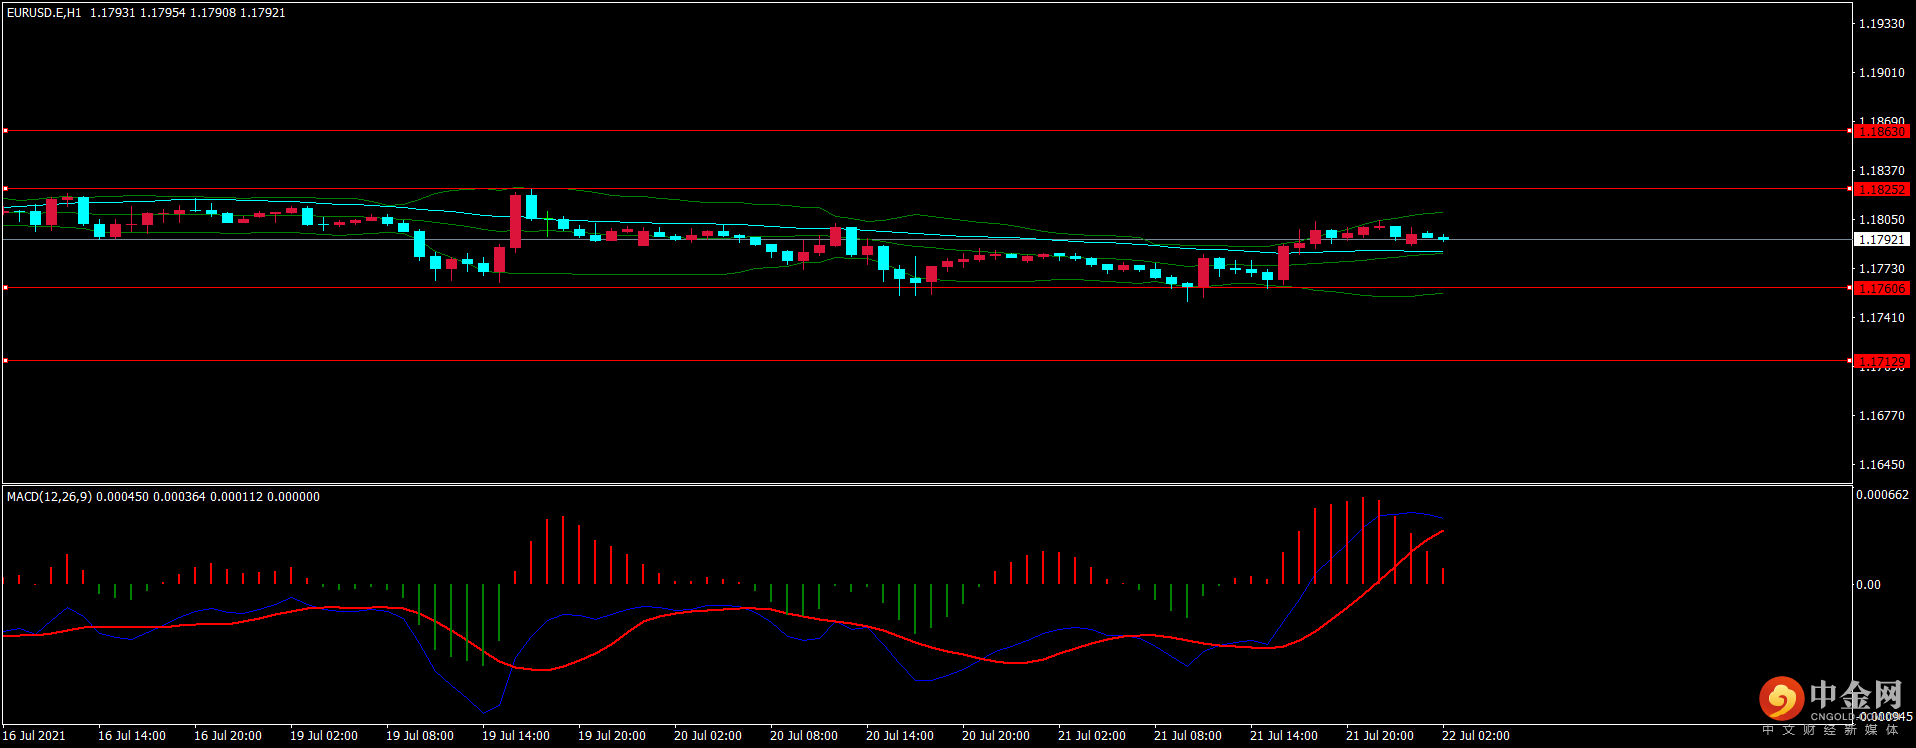Click the 19 Jul 20:00 time label
Viewport: 1916px width, 748px height.
[612, 736]
